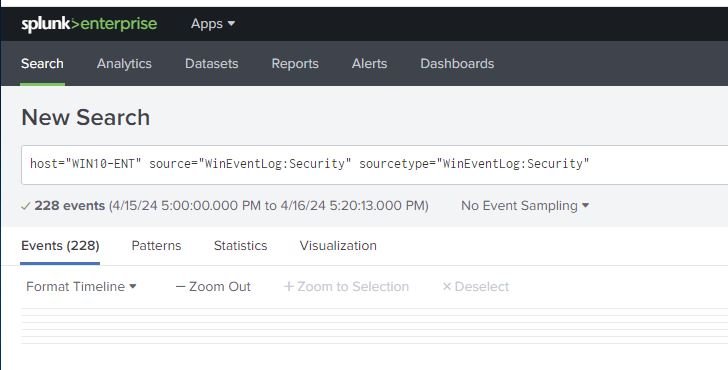Click the minus icon beside Zoom Out
728x370 pixels.
pyautogui.click(x=180, y=286)
